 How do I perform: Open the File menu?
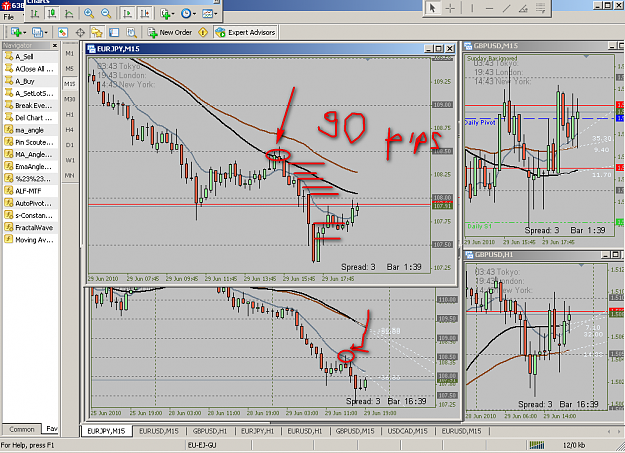[x=8, y=17]
